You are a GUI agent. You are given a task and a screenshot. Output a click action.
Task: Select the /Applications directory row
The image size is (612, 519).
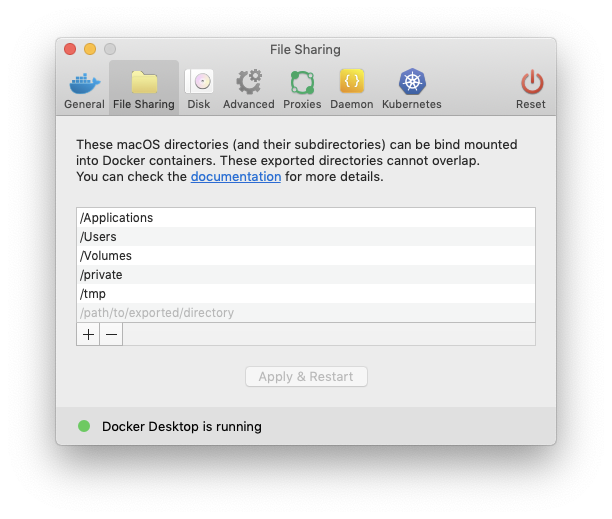tap(306, 217)
